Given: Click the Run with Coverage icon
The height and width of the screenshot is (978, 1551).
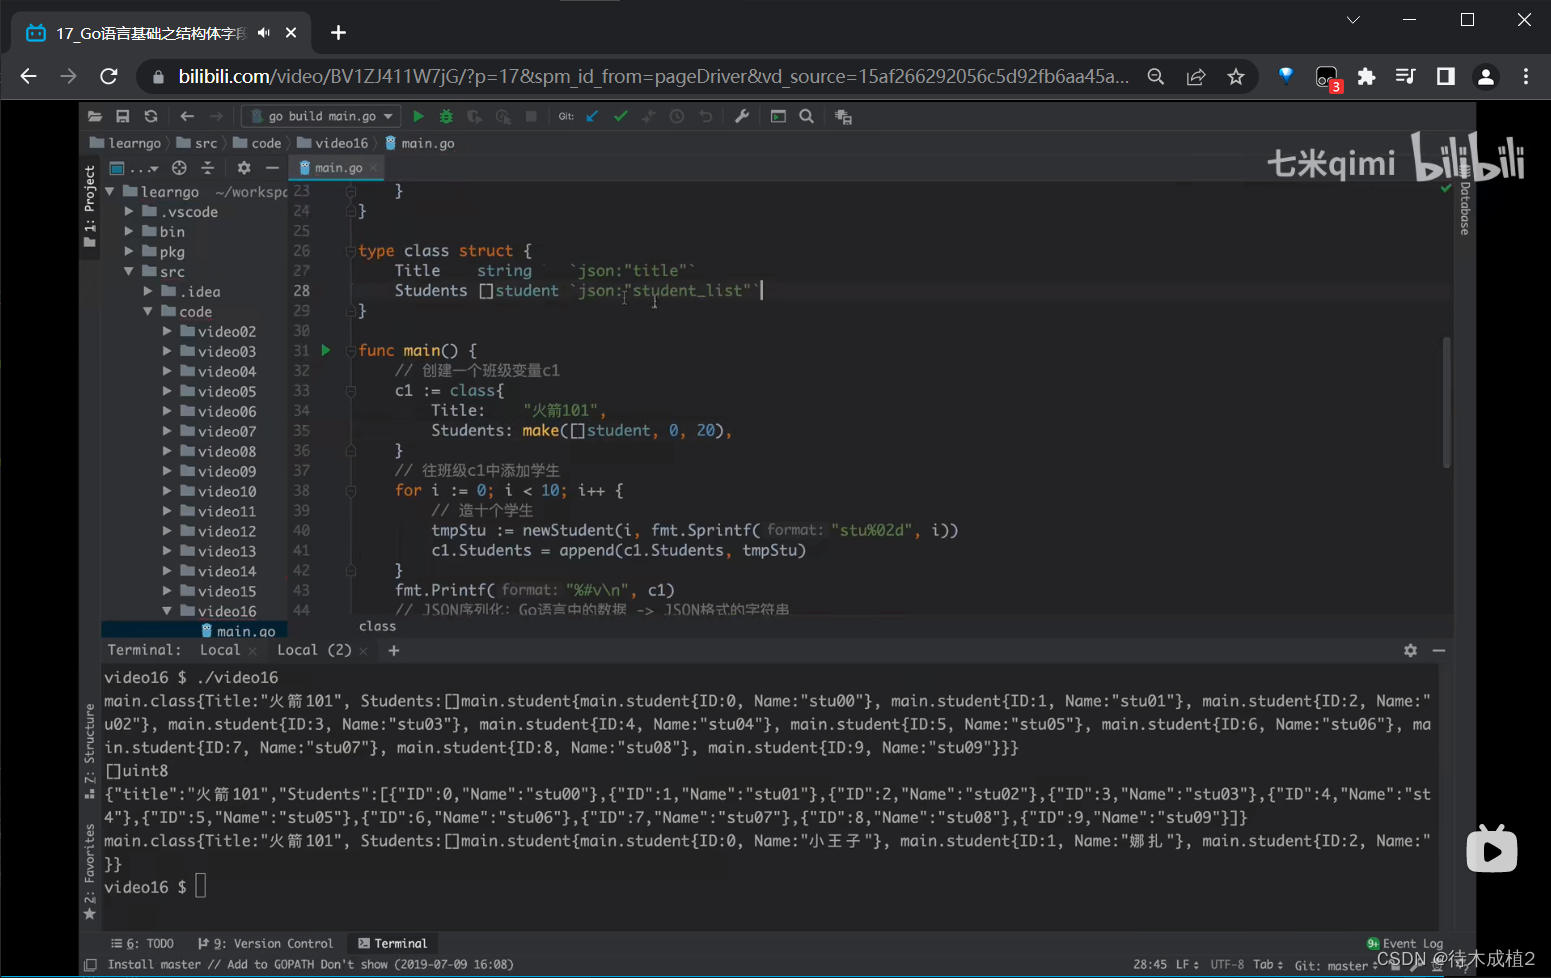Looking at the screenshot, I should [474, 117].
